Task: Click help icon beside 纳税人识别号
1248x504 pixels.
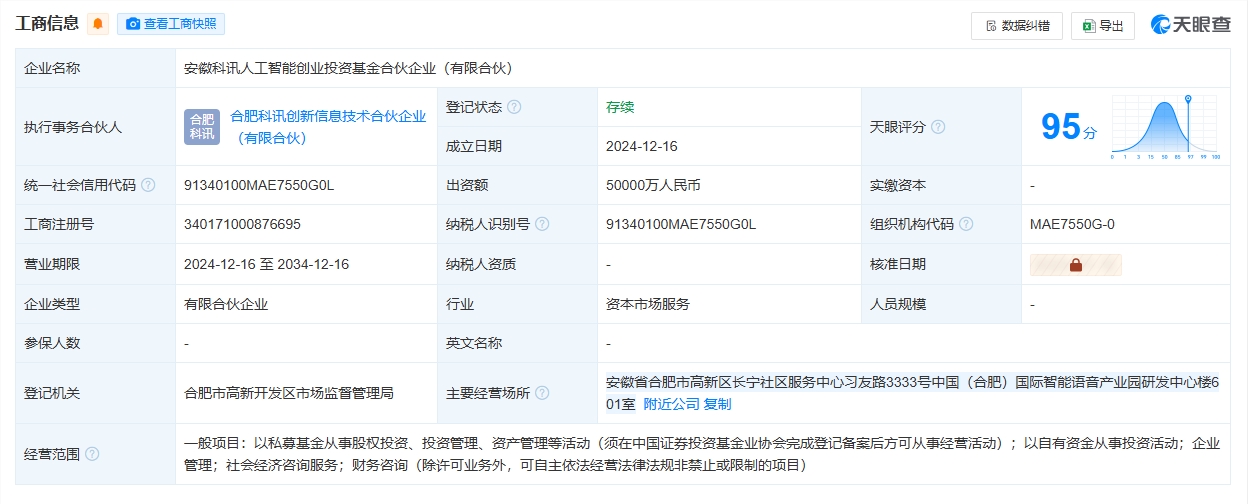Action: 542,224
